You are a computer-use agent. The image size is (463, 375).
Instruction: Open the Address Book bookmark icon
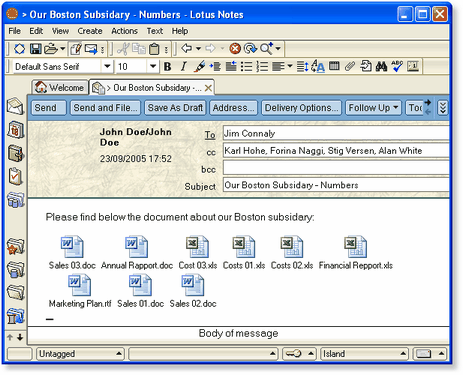click(15, 153)
